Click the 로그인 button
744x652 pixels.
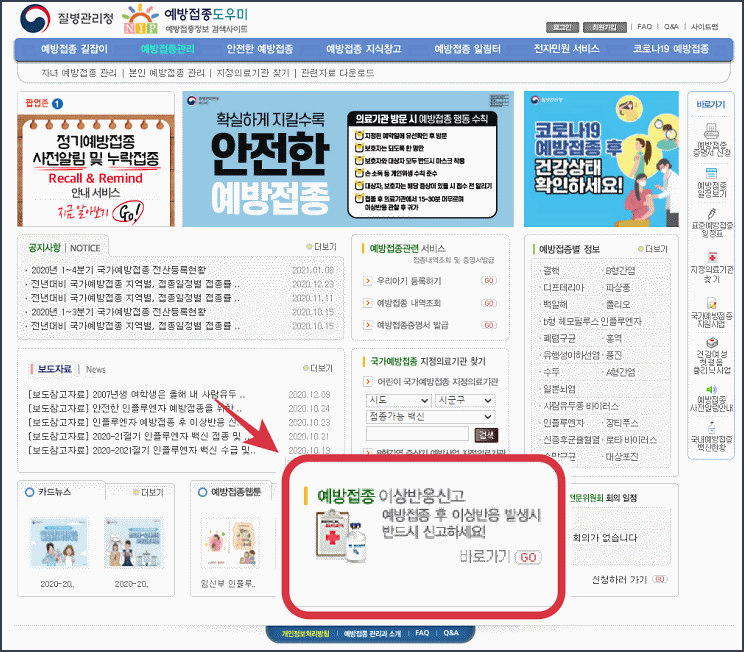click(562, 27)
